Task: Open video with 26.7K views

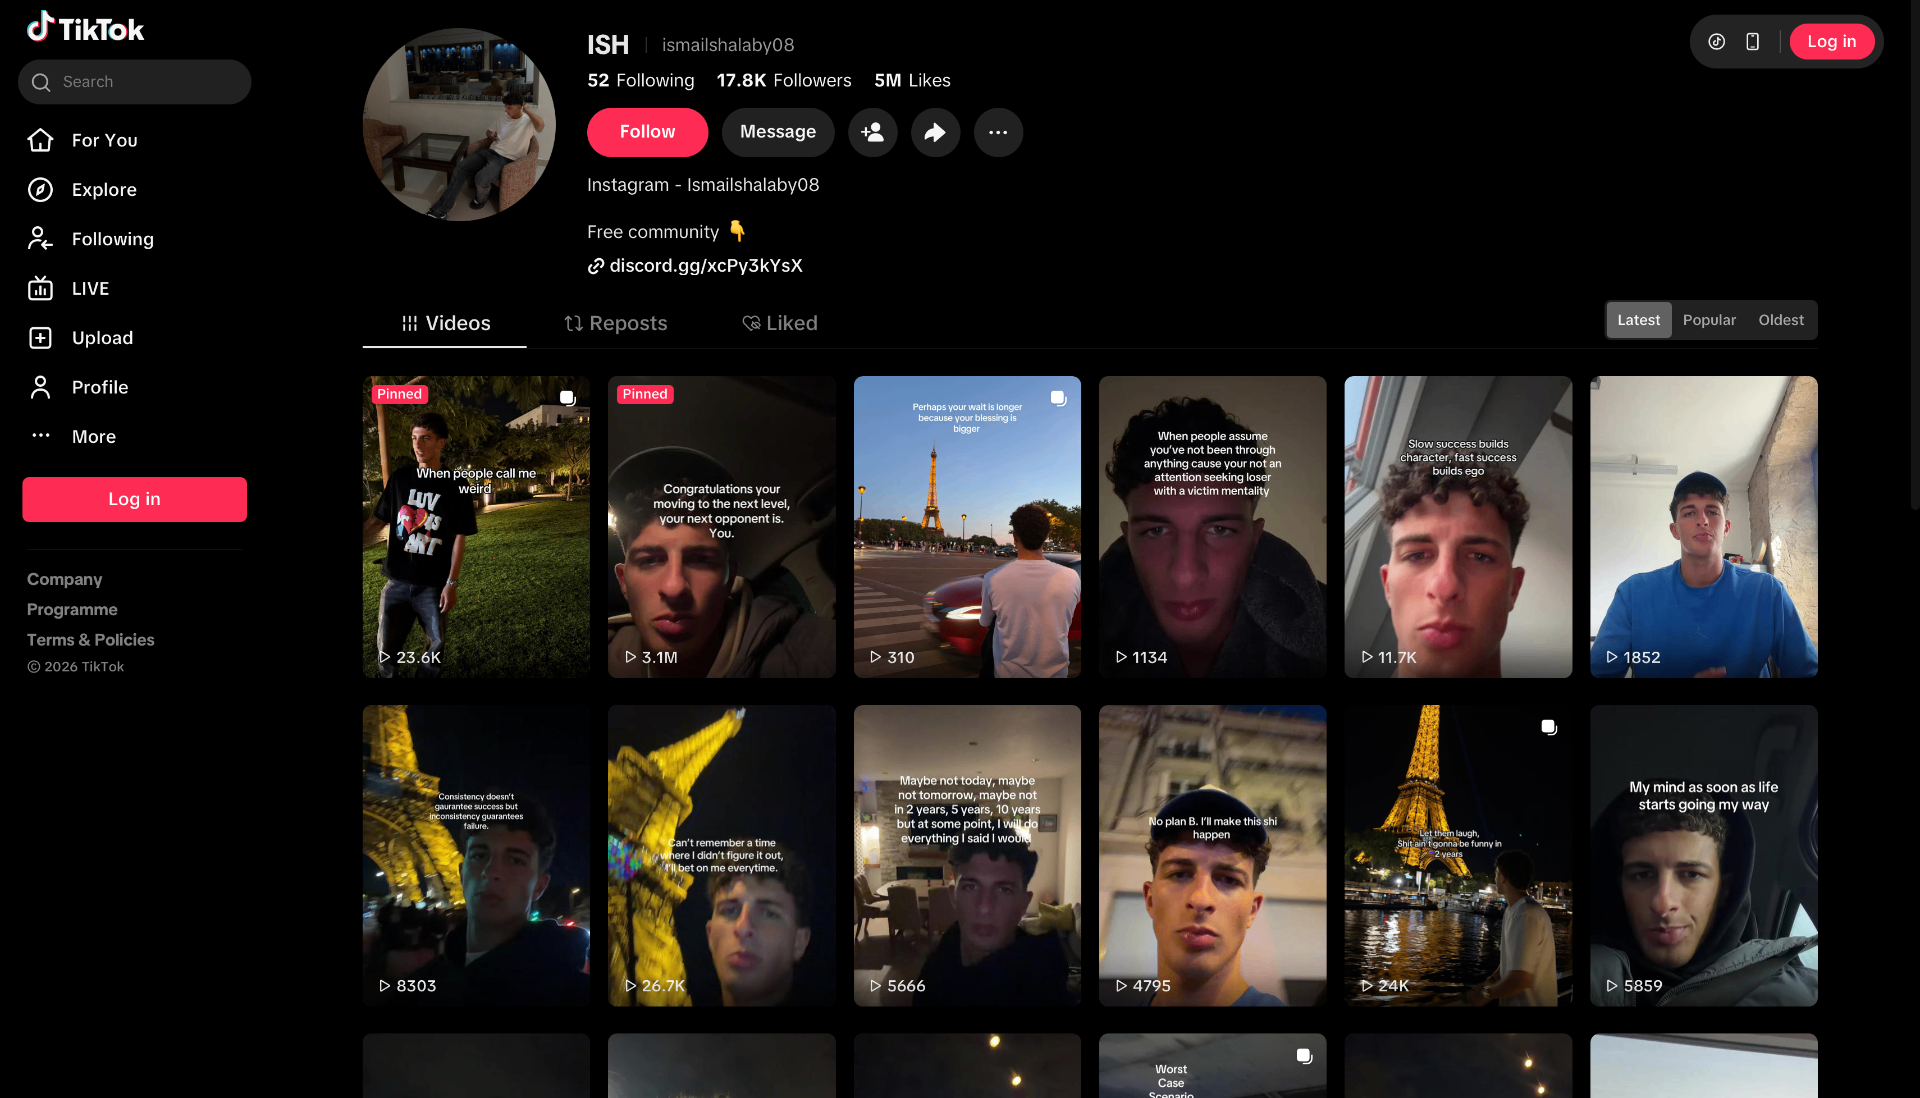Action: pyautogui.click(x=722, y=856)
